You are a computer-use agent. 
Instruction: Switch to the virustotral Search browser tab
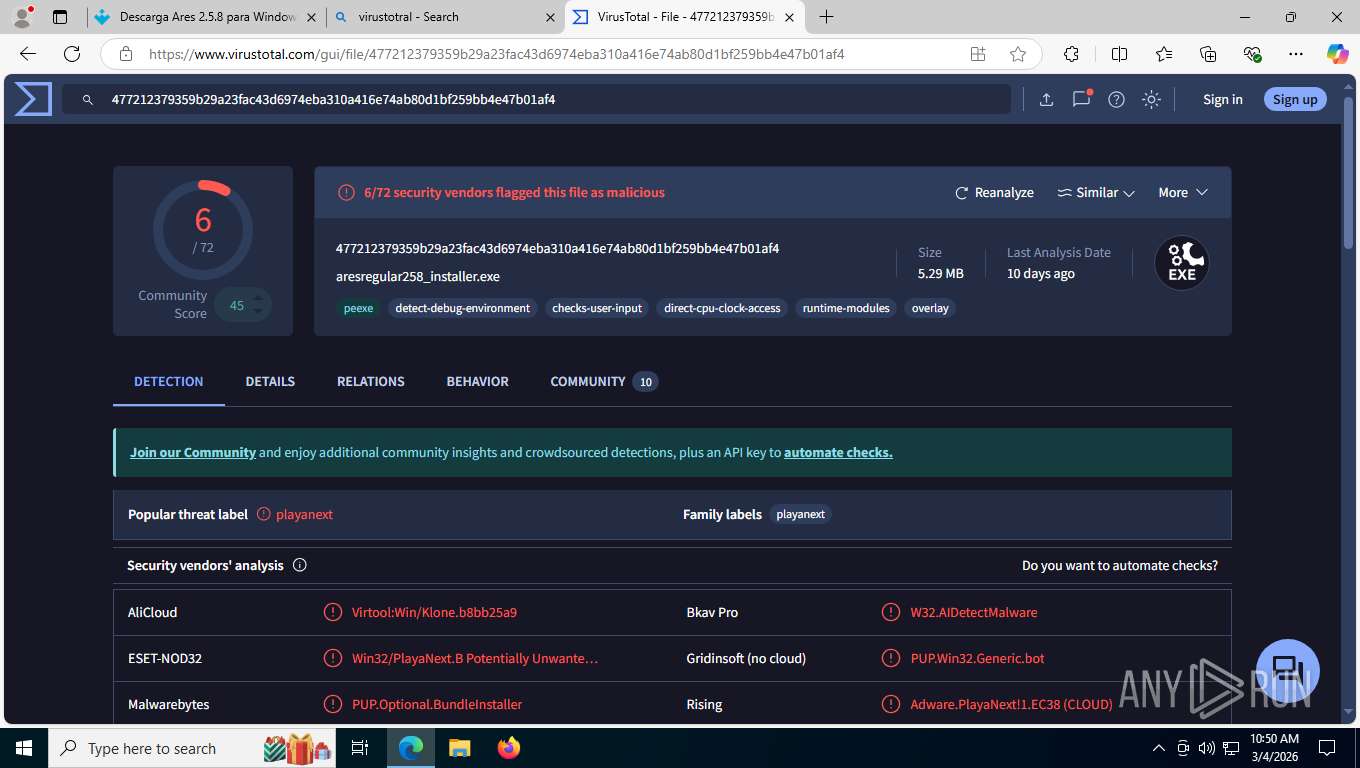coord(445,17)
